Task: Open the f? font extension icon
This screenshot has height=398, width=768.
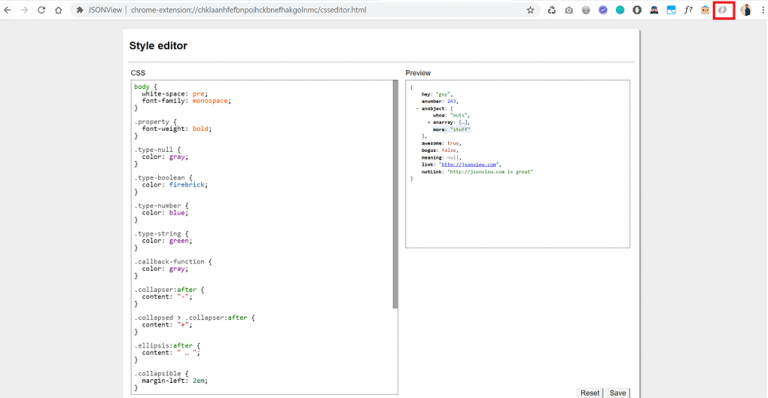Action: tap(688, 10)
